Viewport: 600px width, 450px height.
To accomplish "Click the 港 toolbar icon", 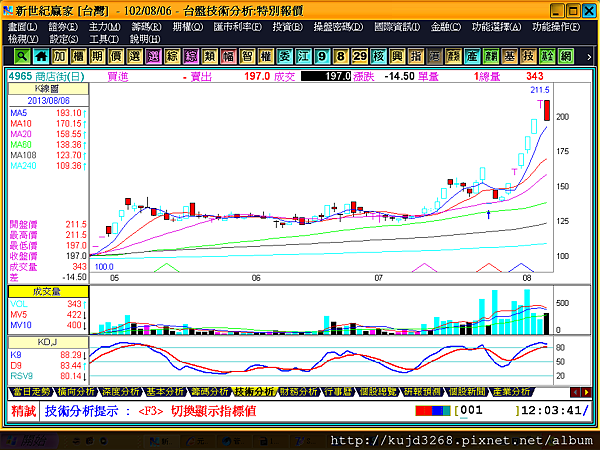I will [434, 57].
